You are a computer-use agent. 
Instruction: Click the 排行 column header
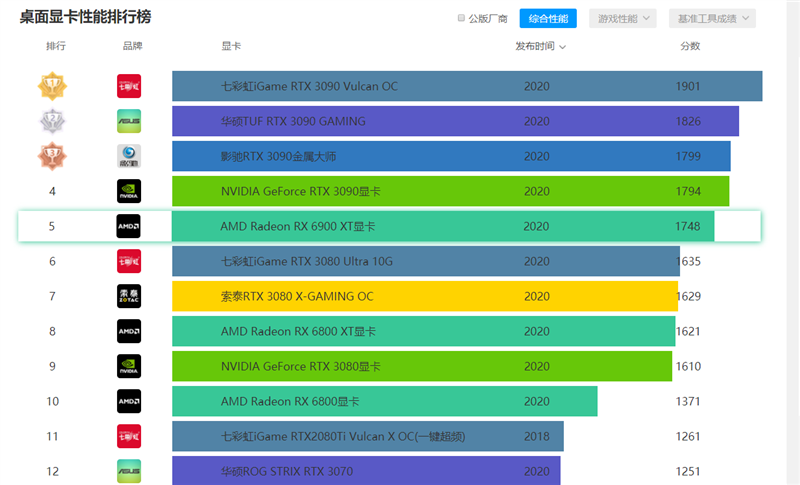tap(56, 46)
